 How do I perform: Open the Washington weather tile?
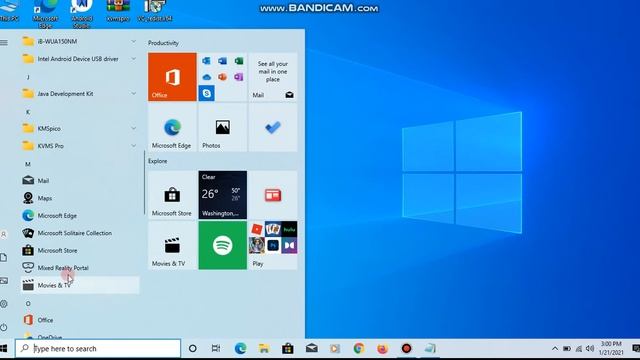pos(222,195)
